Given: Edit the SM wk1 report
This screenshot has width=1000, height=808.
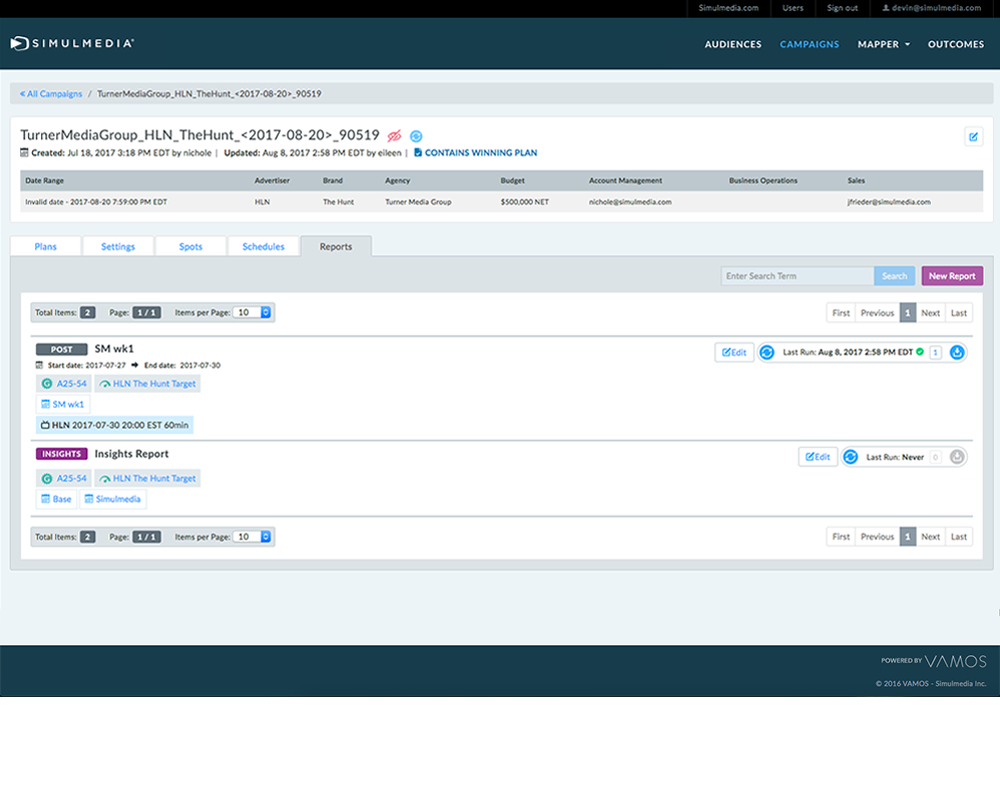Looking at the screenshot, I should tap(734, 352).
